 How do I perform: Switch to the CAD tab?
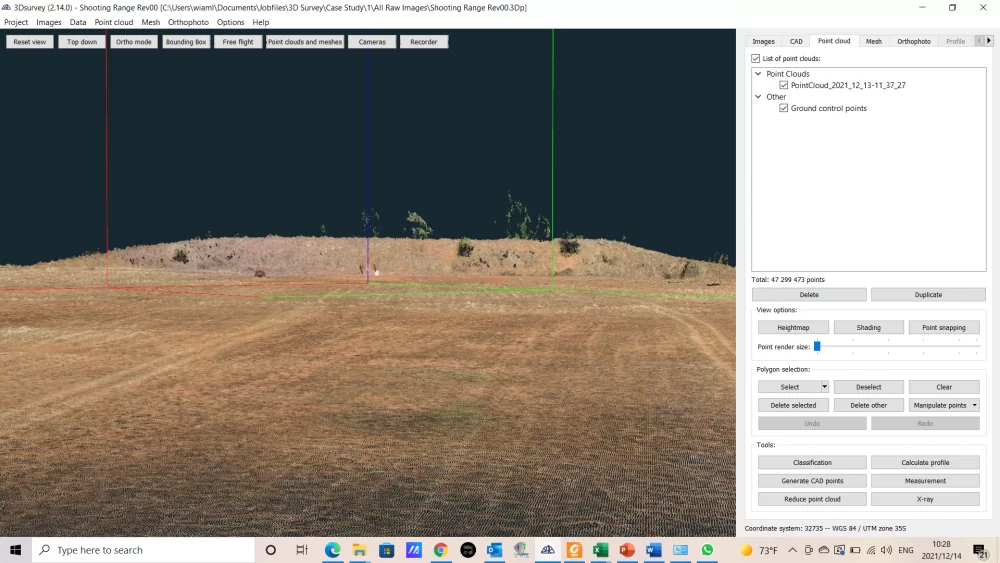pyautogui.click(x=796, y=41)
